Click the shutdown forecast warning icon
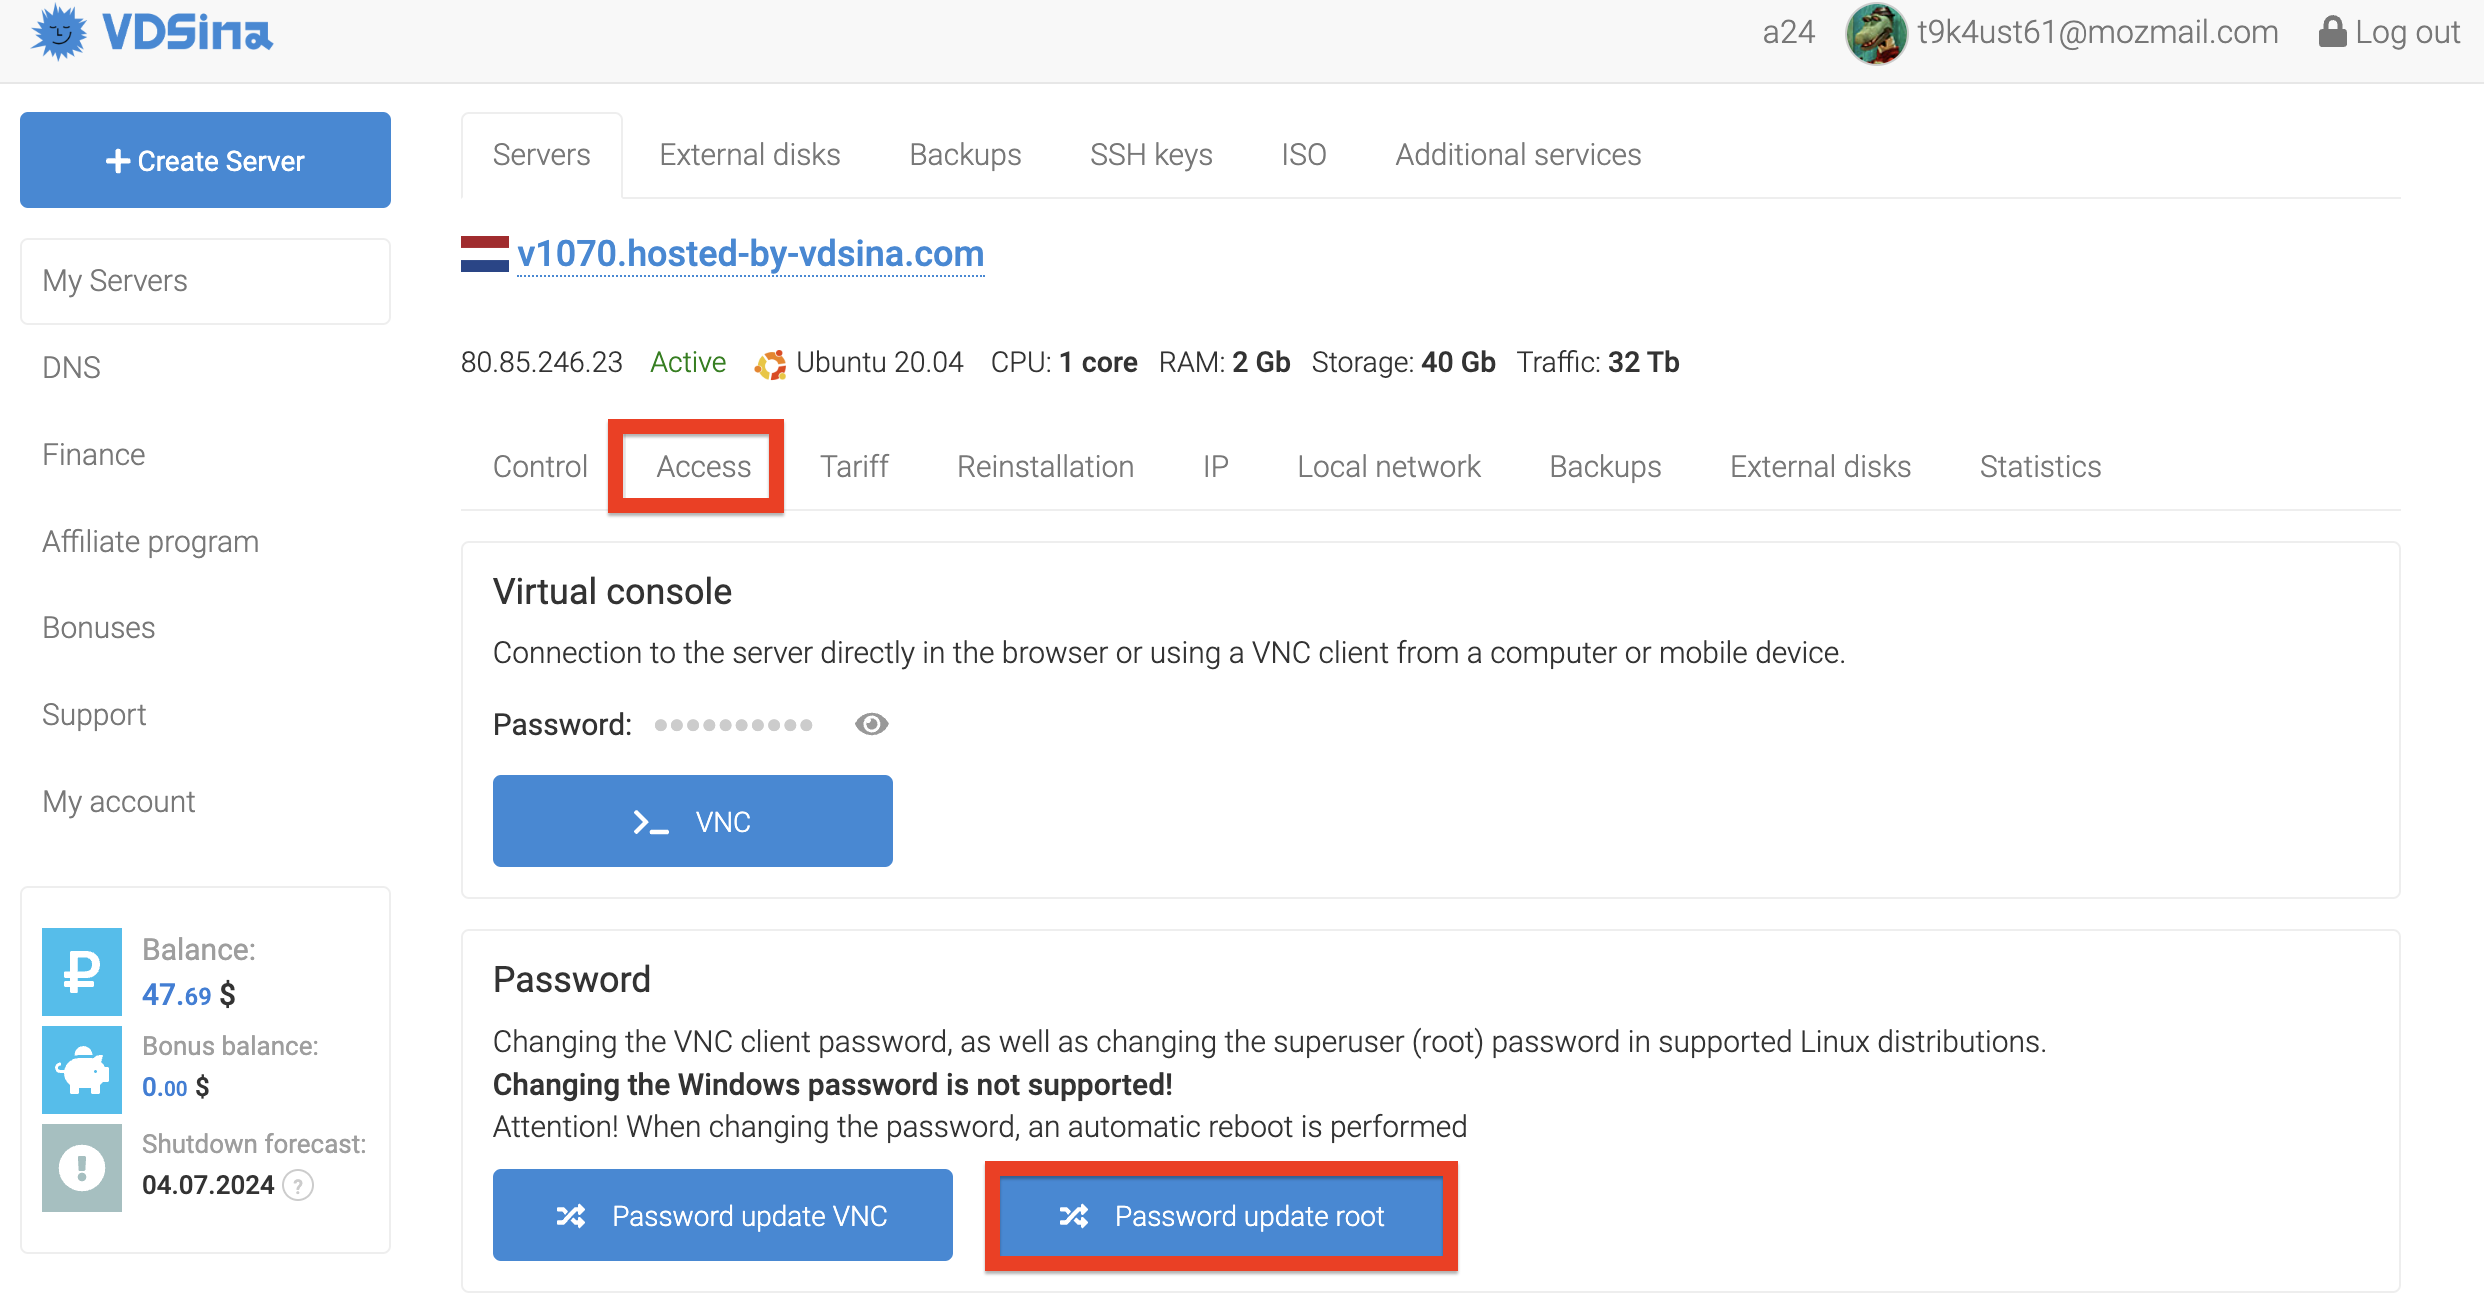2484x1310 pixels. pyautogui.click(x=82, y=1167)
